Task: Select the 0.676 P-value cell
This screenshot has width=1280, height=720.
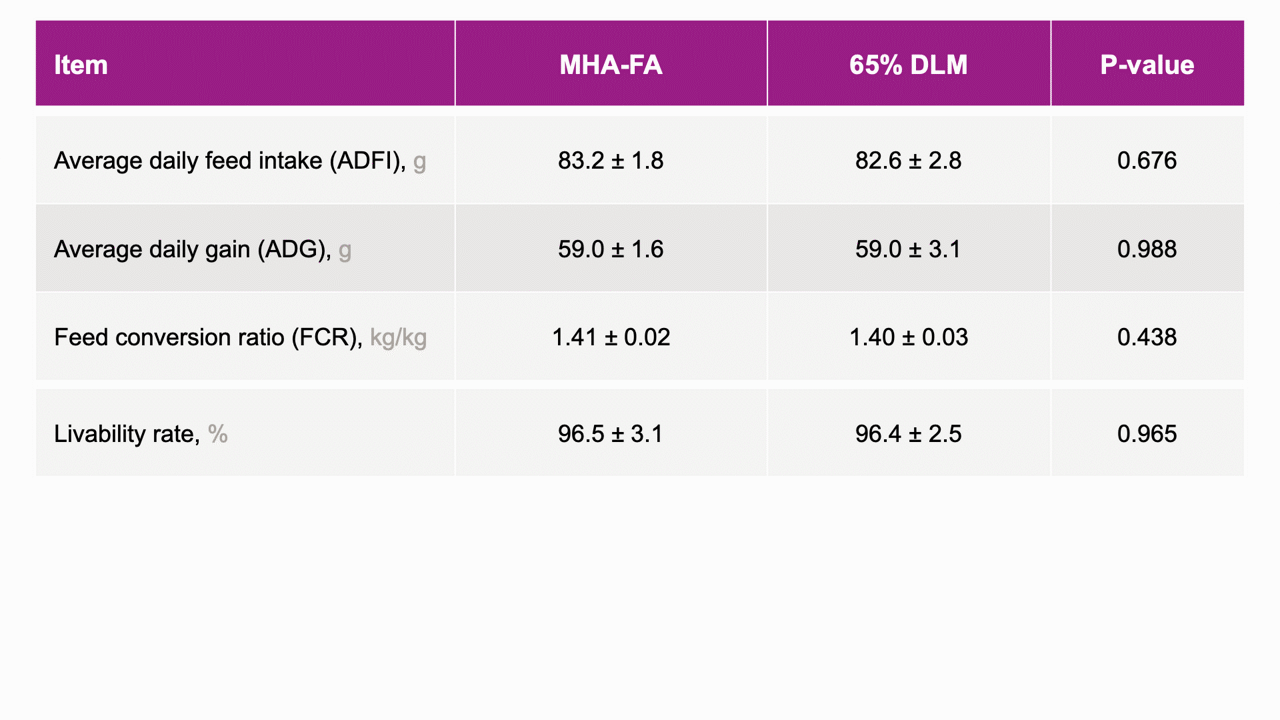Action: [x=1148, y=160]
